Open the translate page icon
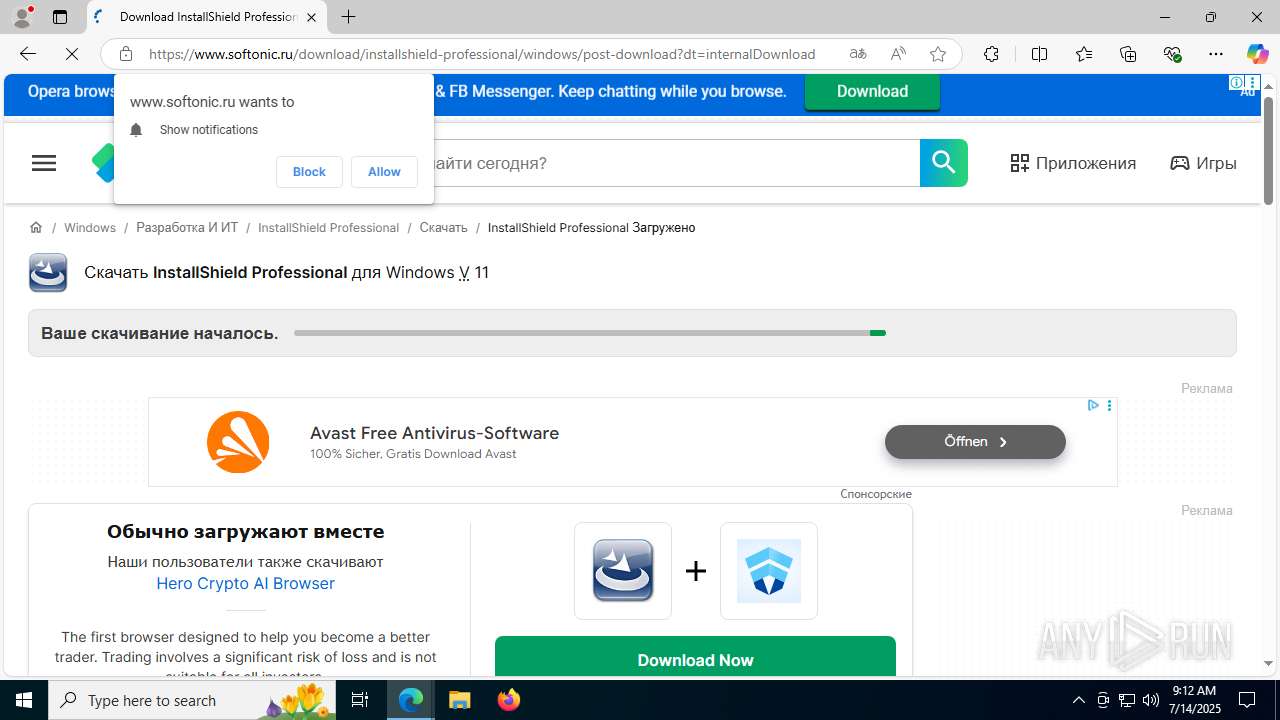The image size is (1280, 720). click(x=858, y=54)
